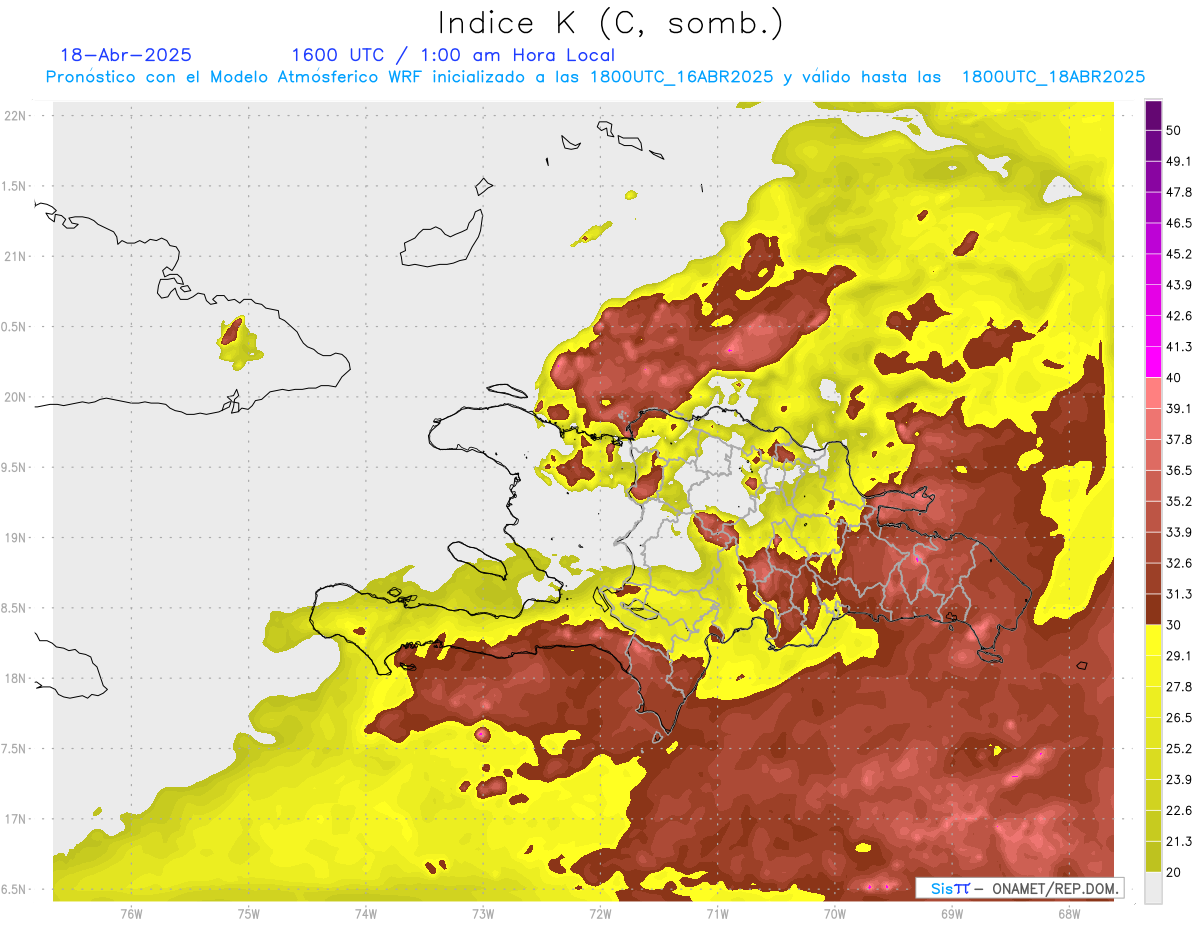Click the '46.5' value on the color scale
The height and width of the screenshot is (927, 1200).
(x=1179, y=223)
